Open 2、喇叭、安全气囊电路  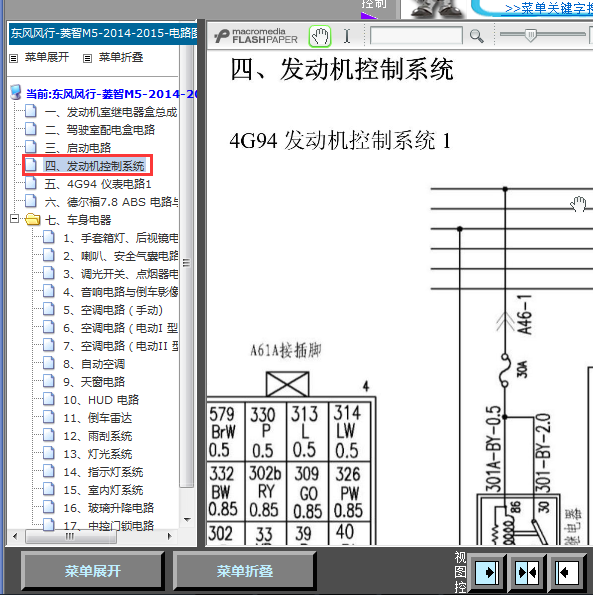[x=121, y=256]
